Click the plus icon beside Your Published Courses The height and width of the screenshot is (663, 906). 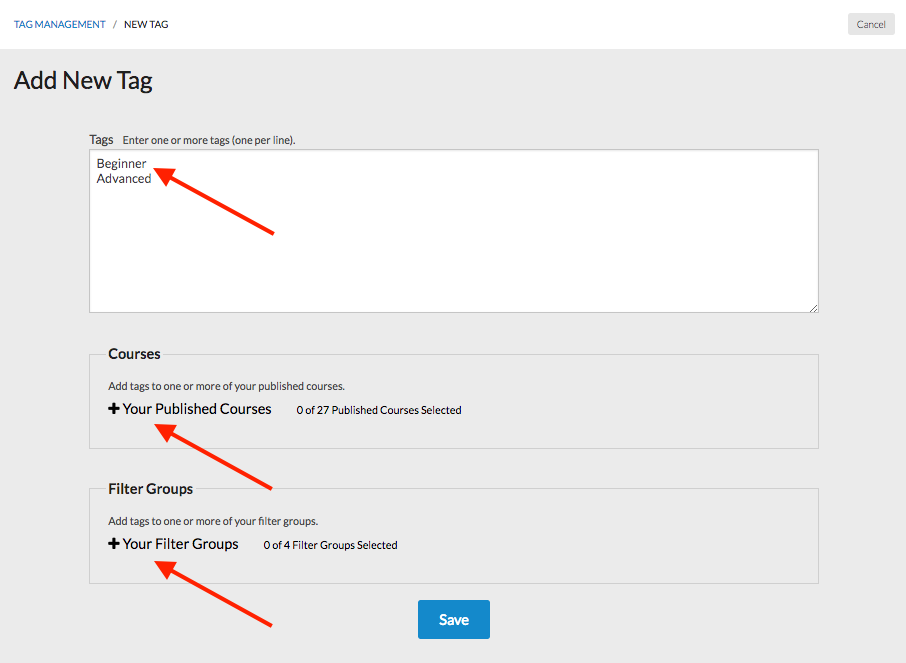pos(114,409)
